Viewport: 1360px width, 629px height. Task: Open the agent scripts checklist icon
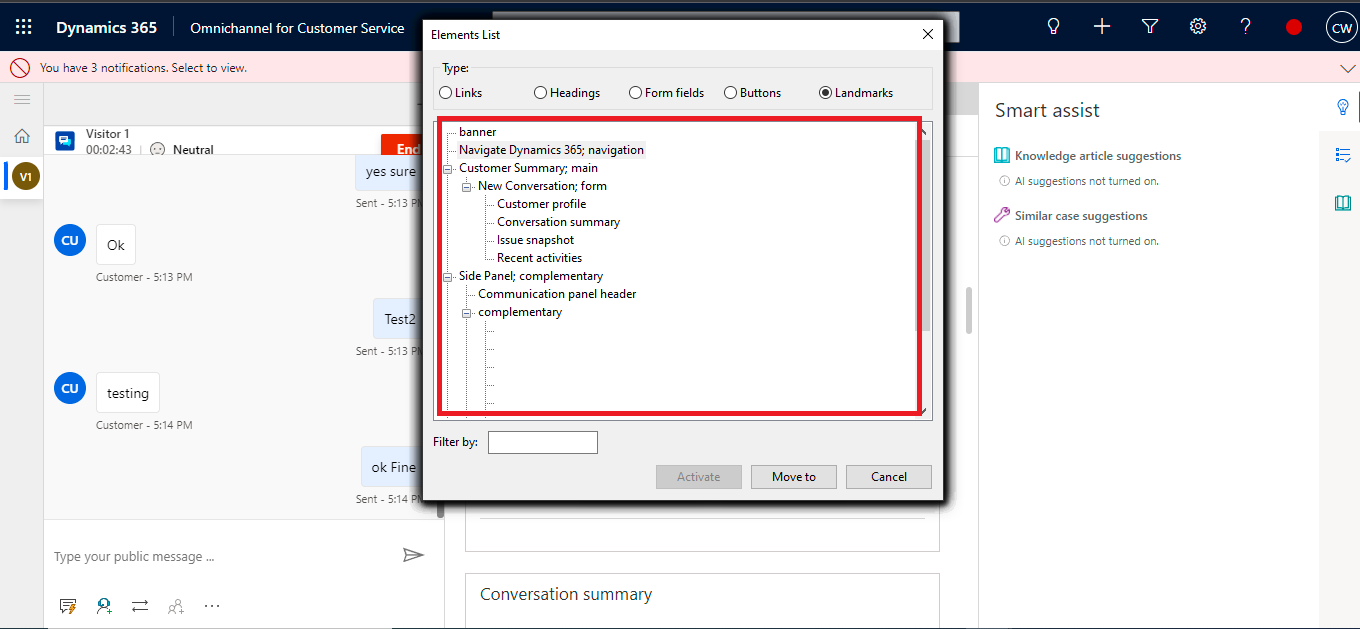coord(1342,155)
